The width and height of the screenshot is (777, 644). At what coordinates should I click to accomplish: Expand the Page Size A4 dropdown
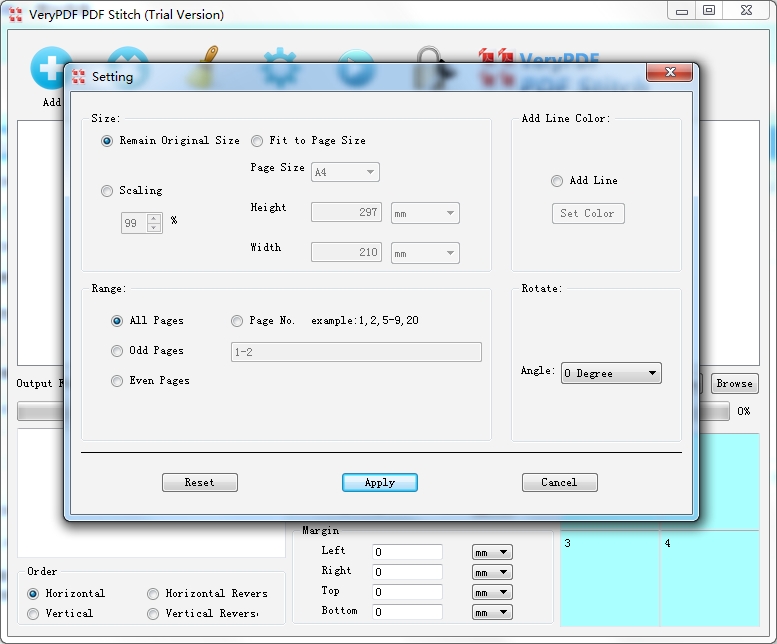click(345, 172)
